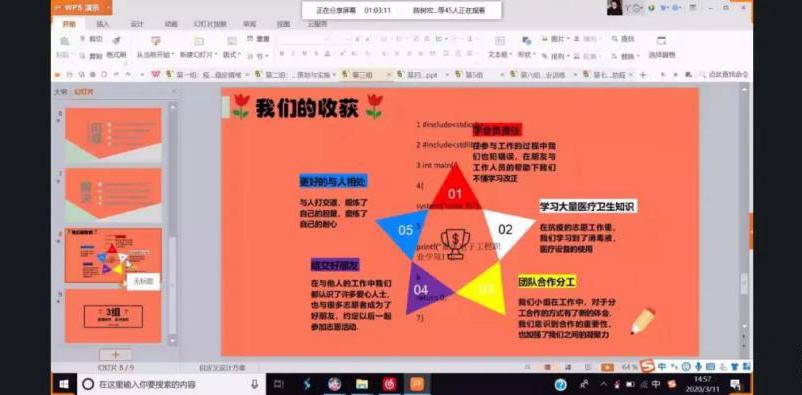This screenshot has width=802, height=395.
Task: Open WPS presentation app in the taskbar
Action: [417, 384]
